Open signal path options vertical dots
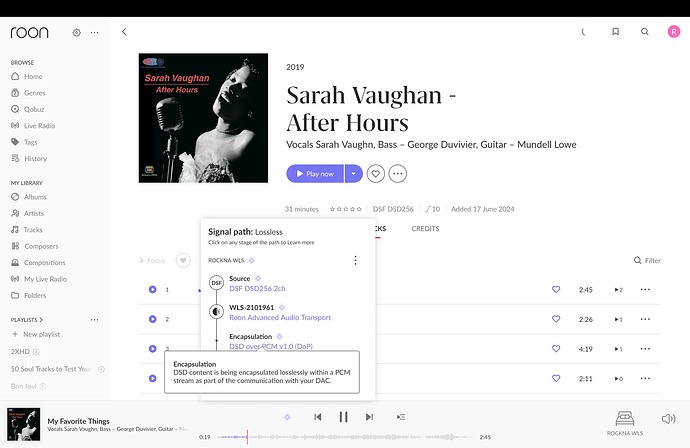The image size is (690, 448). [x=355, y=261]
